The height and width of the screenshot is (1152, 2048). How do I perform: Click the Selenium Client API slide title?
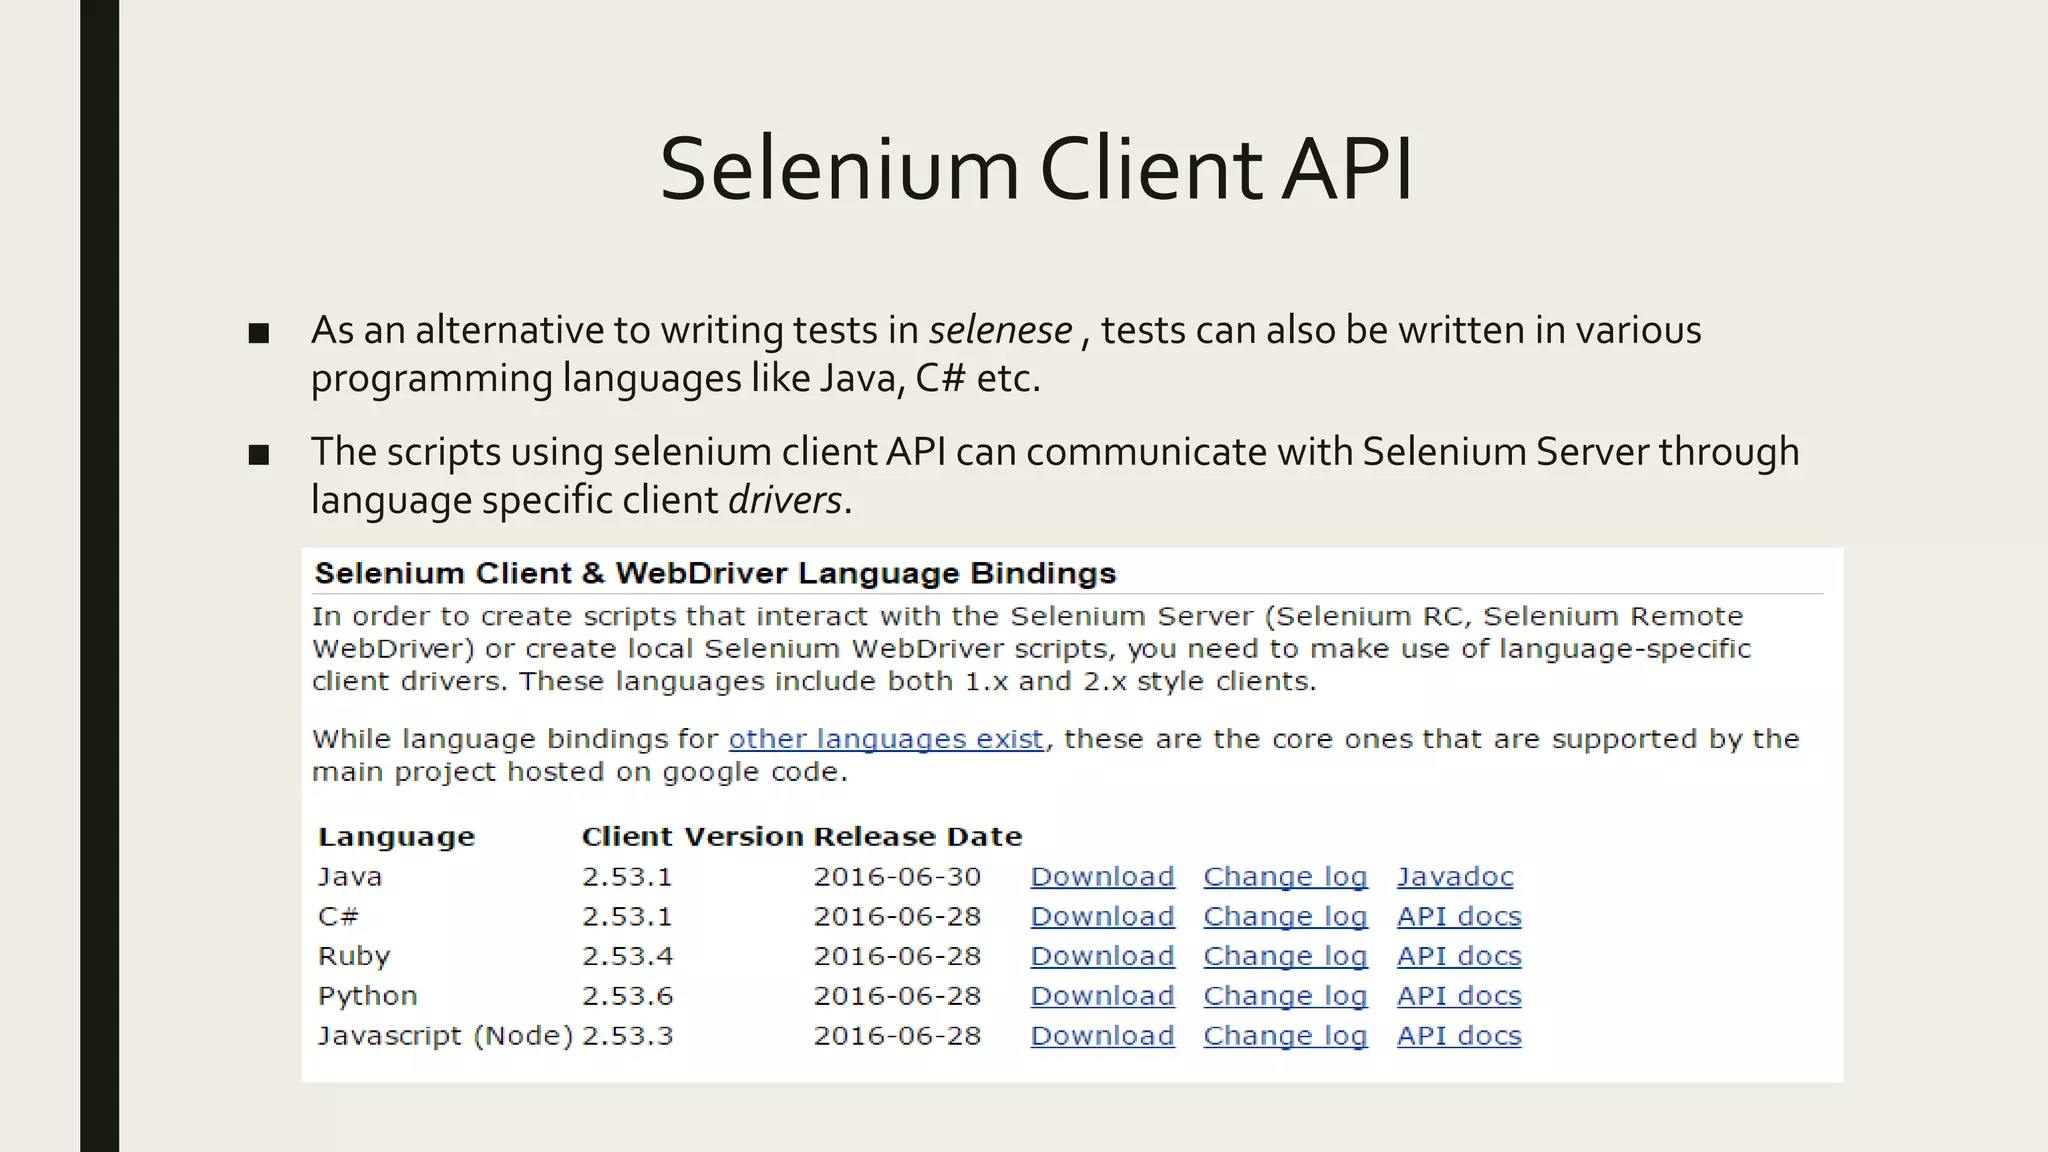1036,168
